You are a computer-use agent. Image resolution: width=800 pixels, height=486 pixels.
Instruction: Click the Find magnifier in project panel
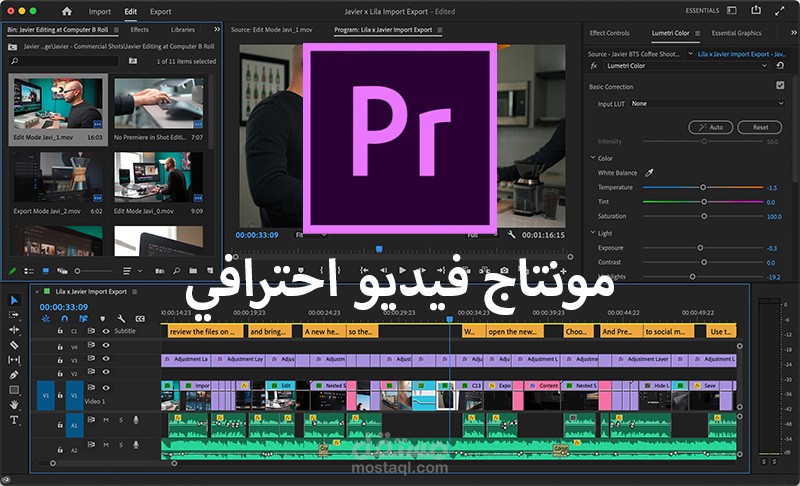click(177, 271)
